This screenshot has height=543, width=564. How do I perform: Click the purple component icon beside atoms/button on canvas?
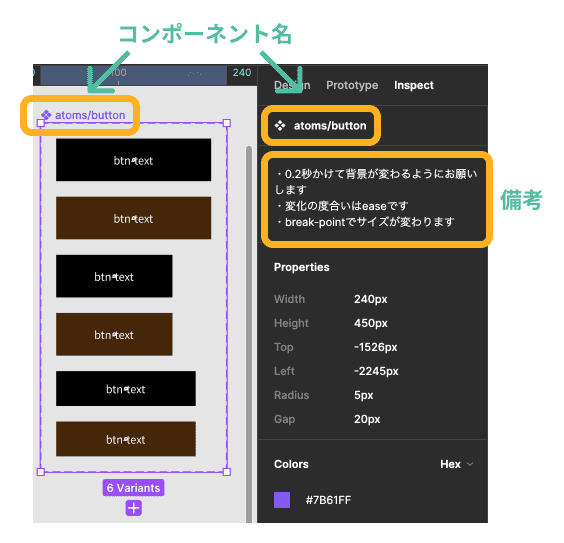point(46,115)
